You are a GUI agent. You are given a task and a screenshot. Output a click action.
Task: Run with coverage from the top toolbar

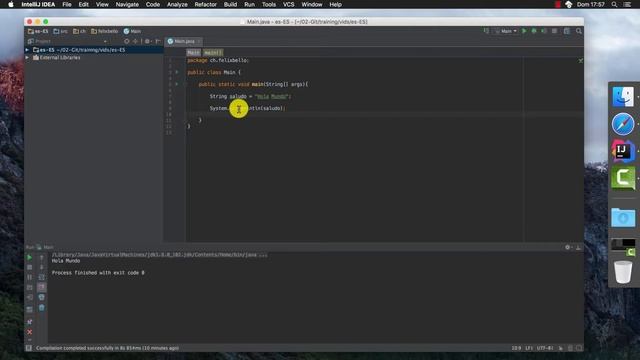point(544,31)
